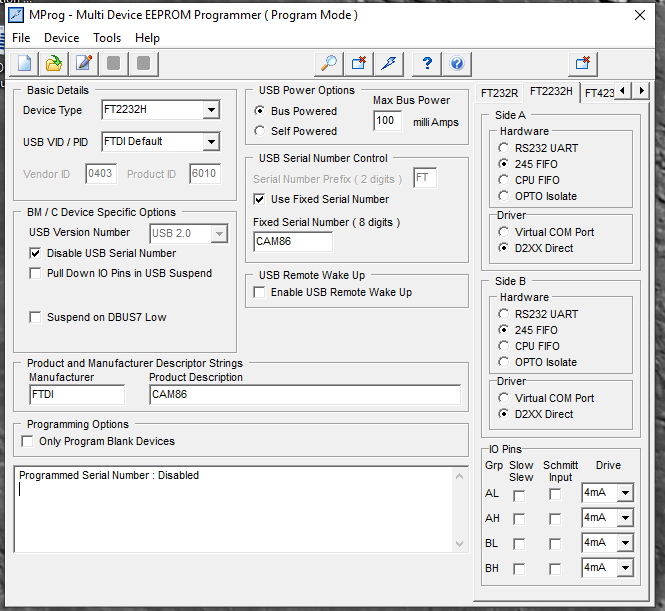The height and width of the screenshot is (611, 665).
Task: Click the far-right toolbar erase icon
Action: click(583, 64)
